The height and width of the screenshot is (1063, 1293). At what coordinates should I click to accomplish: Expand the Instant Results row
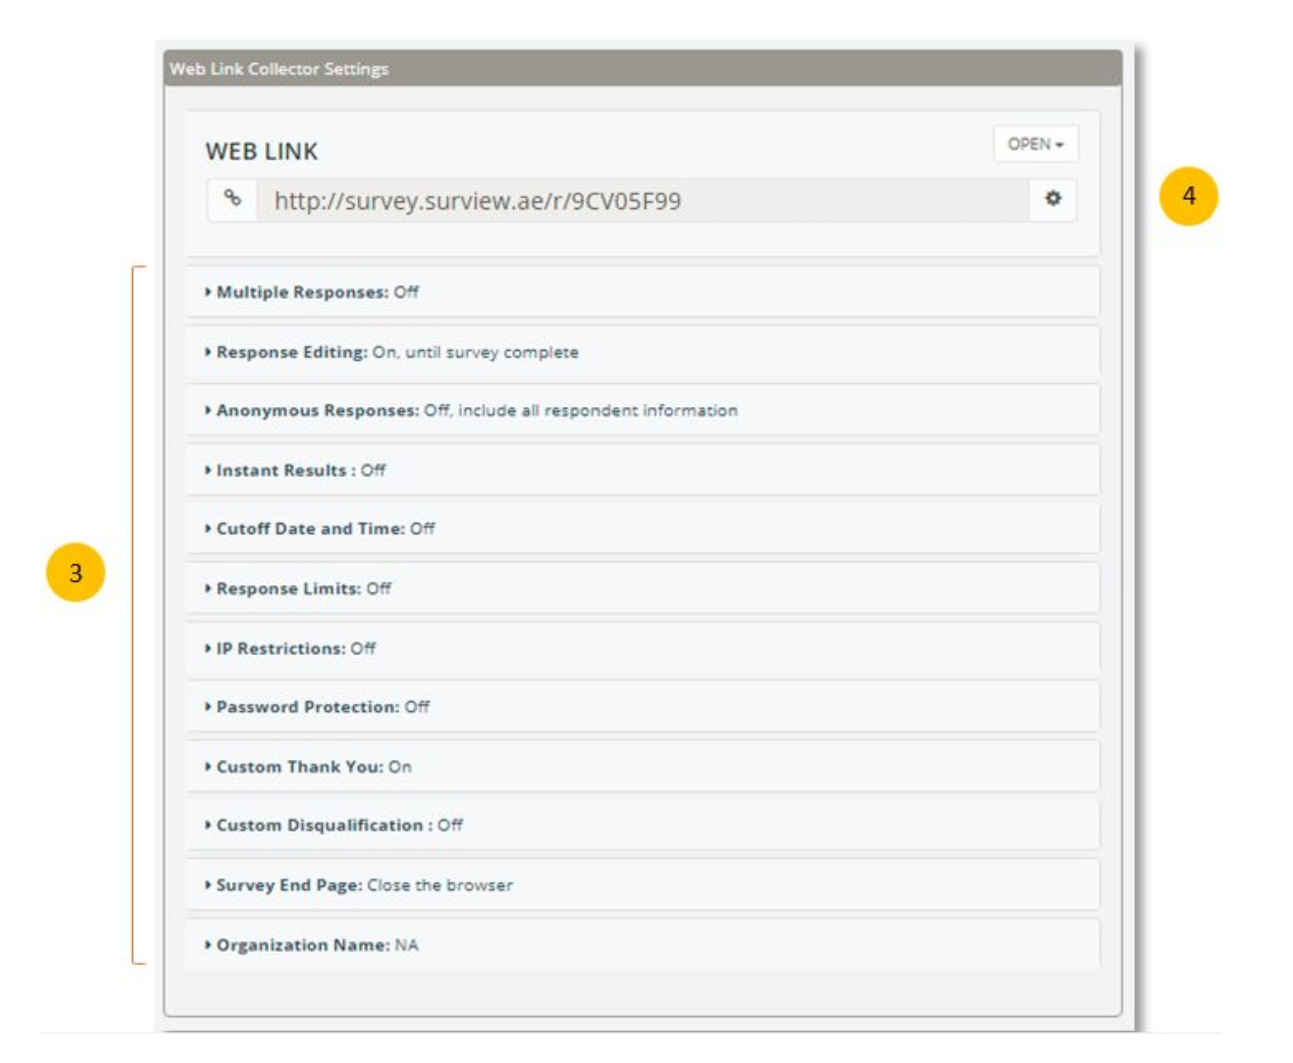pos(300,470)
